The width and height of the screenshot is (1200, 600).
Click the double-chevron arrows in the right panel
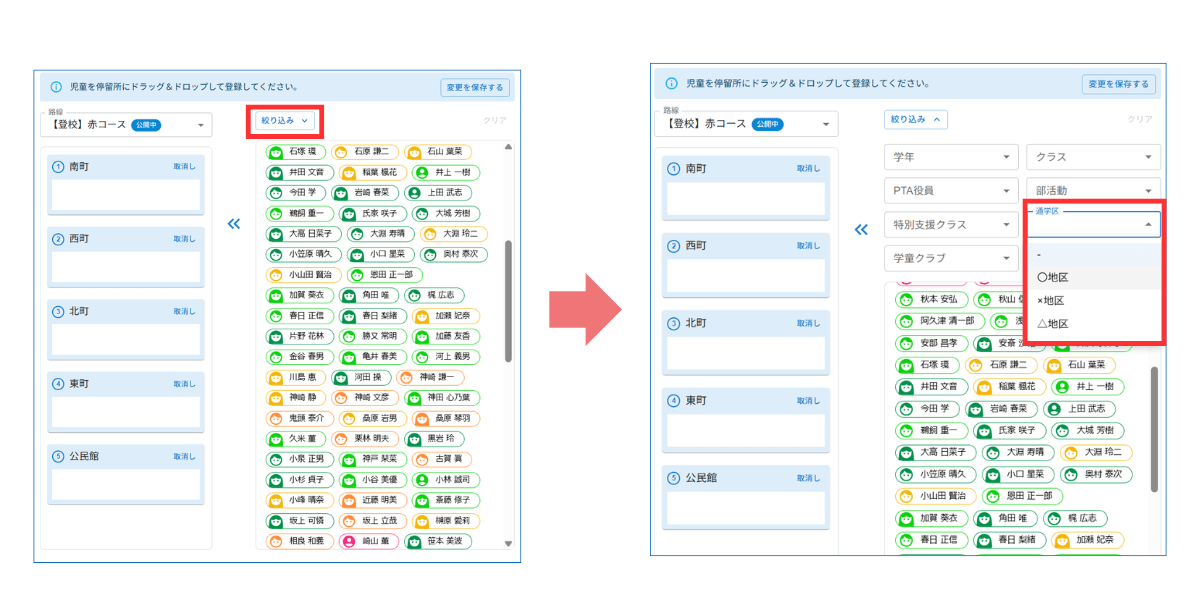(861, 230)
